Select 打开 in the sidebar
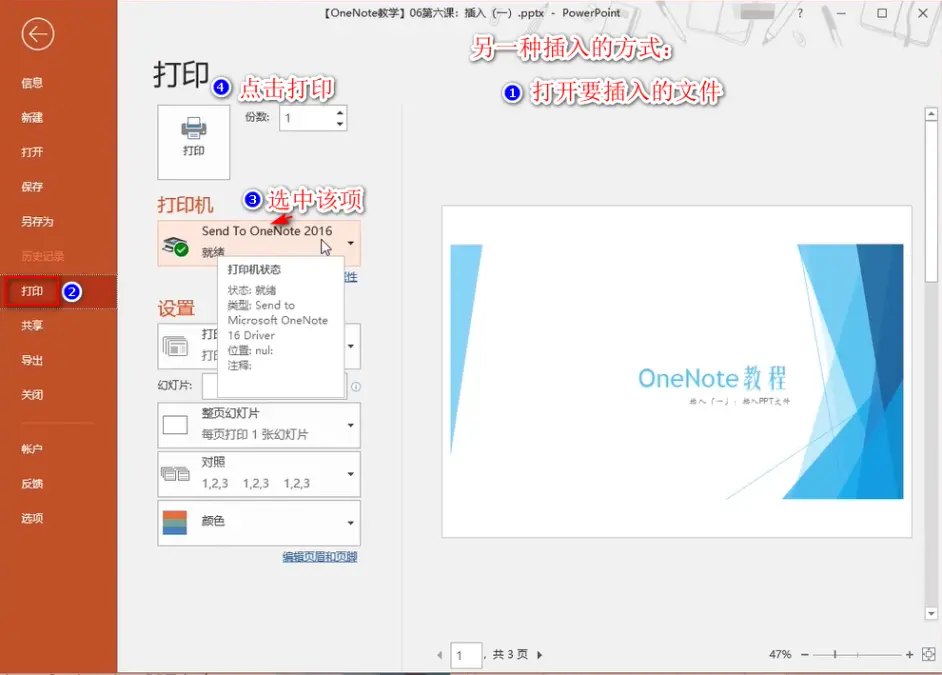Screen dimensions: 942x675 (x=32, y=153)
